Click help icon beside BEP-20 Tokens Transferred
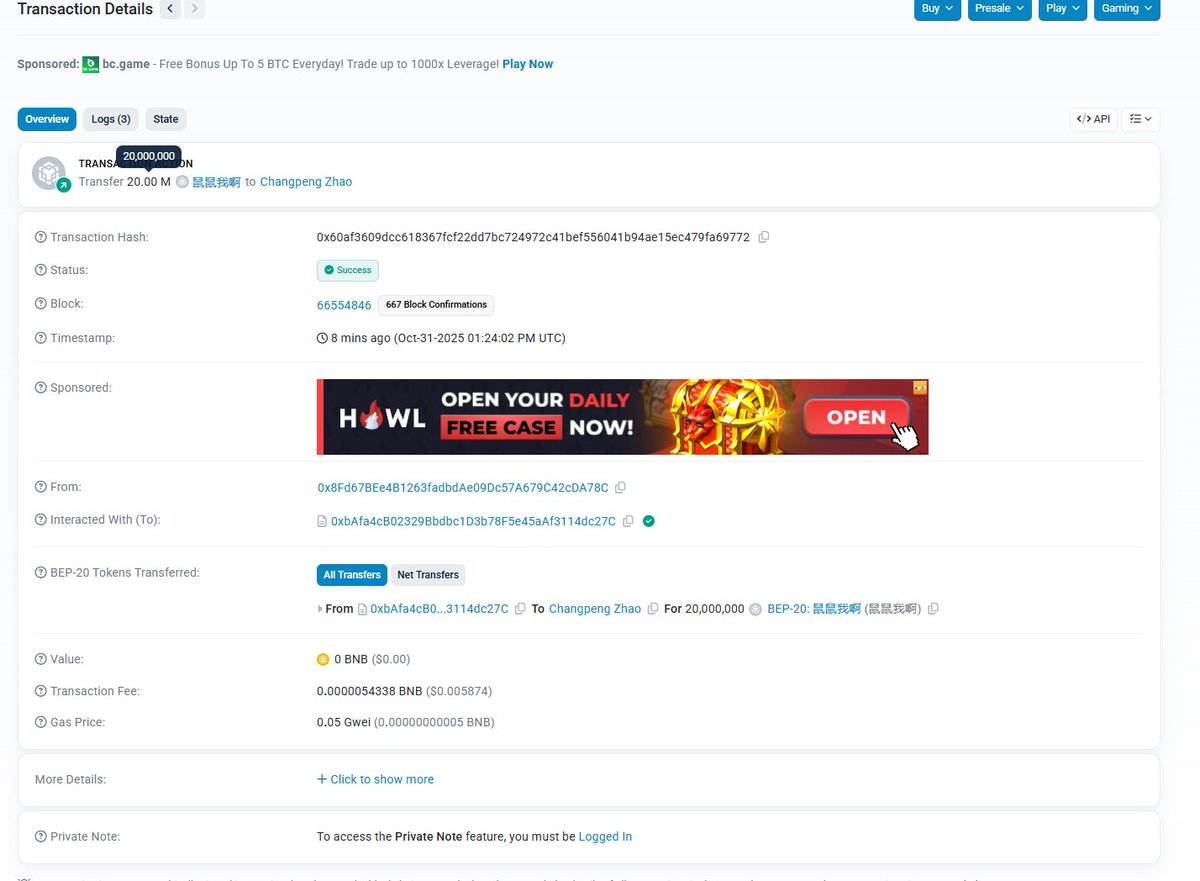 (x=41, y=573)
